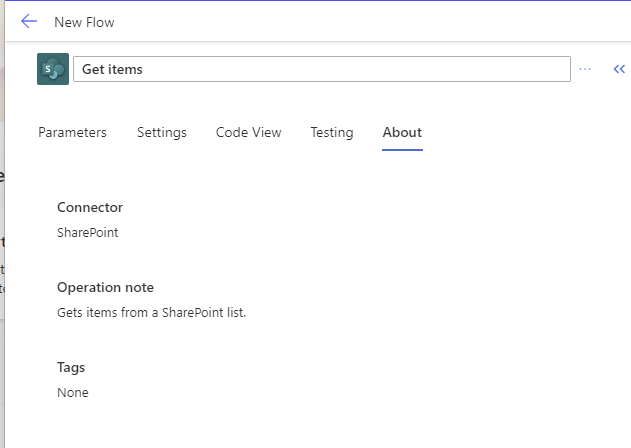Click the SharePoint connector icon

point(53,69)
